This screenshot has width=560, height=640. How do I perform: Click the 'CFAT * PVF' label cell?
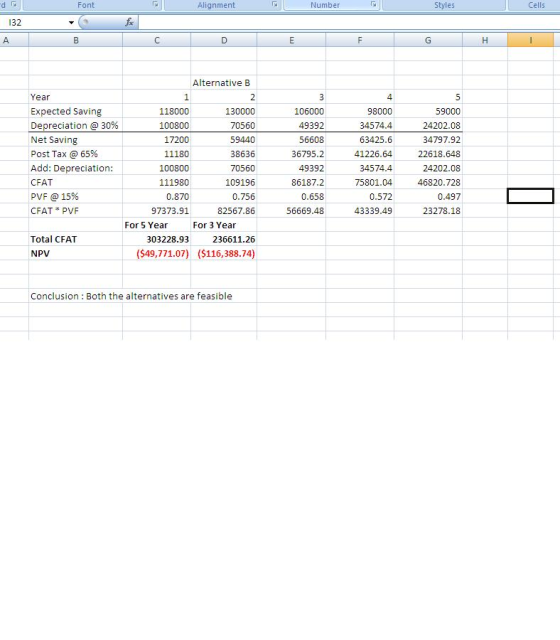click(x=76, y=211)
